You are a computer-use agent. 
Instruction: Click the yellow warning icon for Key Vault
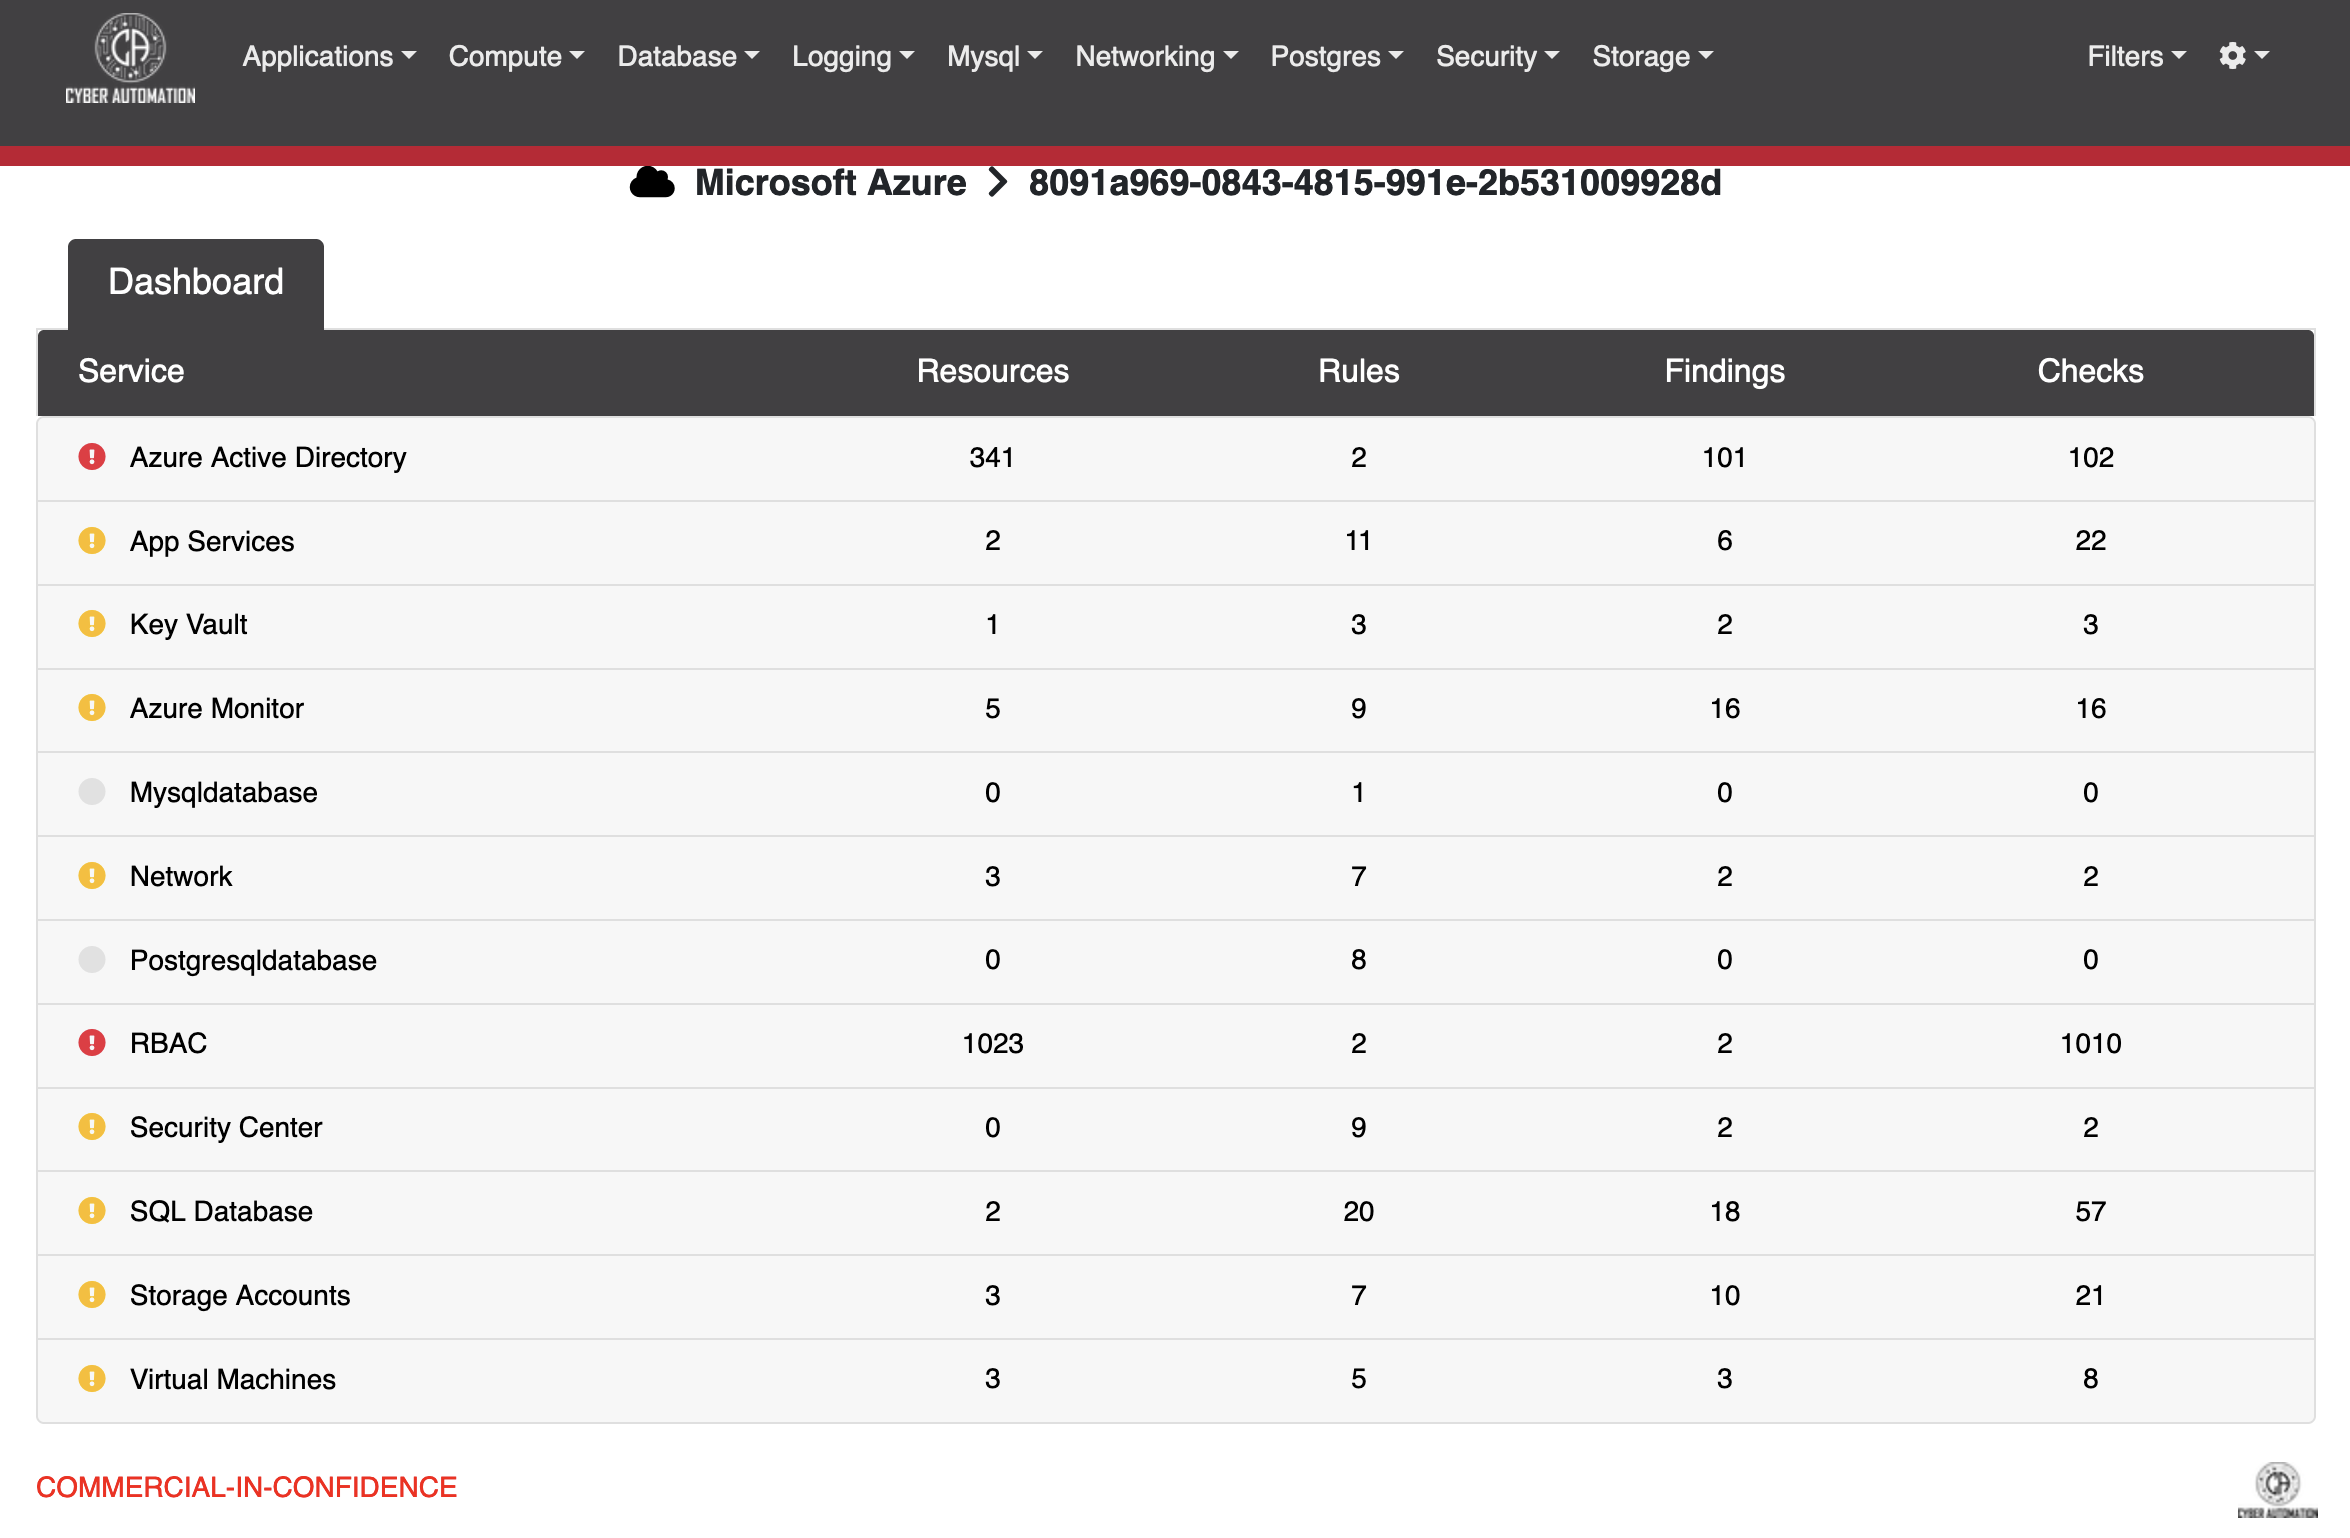(x=92, y=624)
